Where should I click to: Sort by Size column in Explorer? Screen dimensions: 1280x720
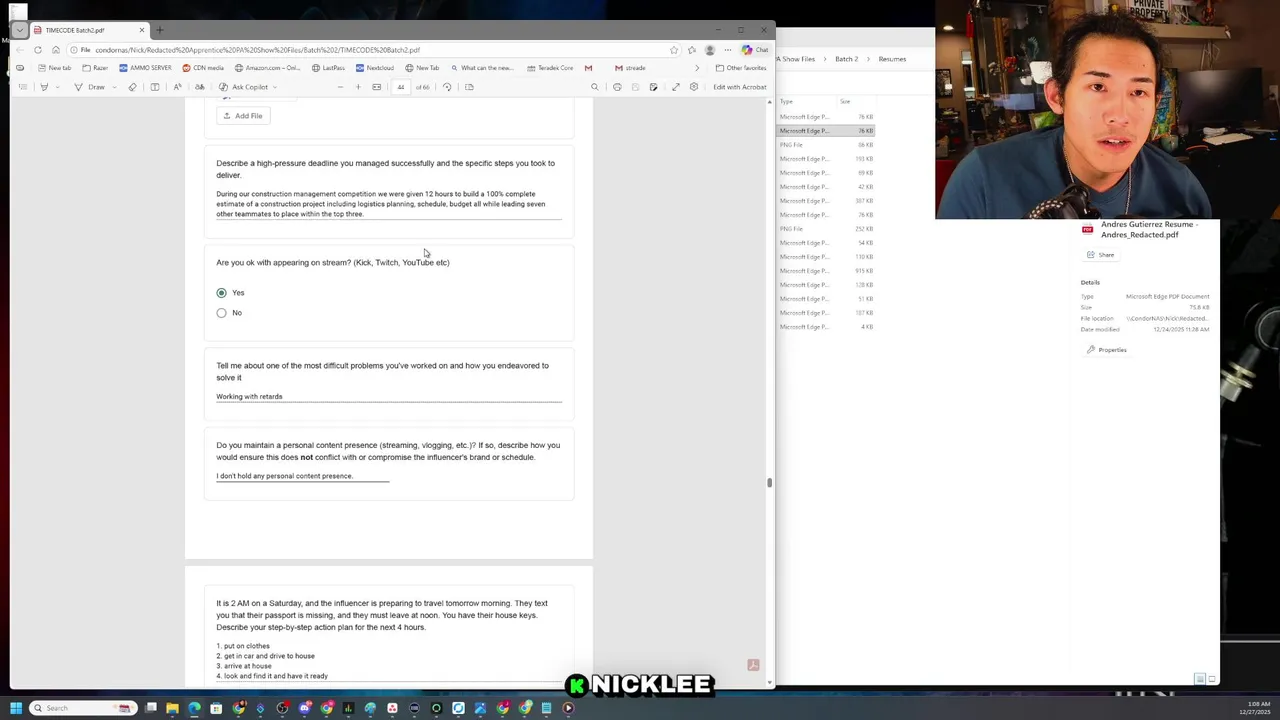[845, 102]
